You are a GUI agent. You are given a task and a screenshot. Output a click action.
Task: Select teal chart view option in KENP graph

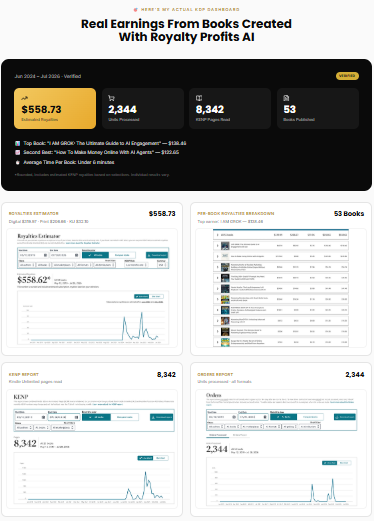pyautogui.click(x=145, y=458)
